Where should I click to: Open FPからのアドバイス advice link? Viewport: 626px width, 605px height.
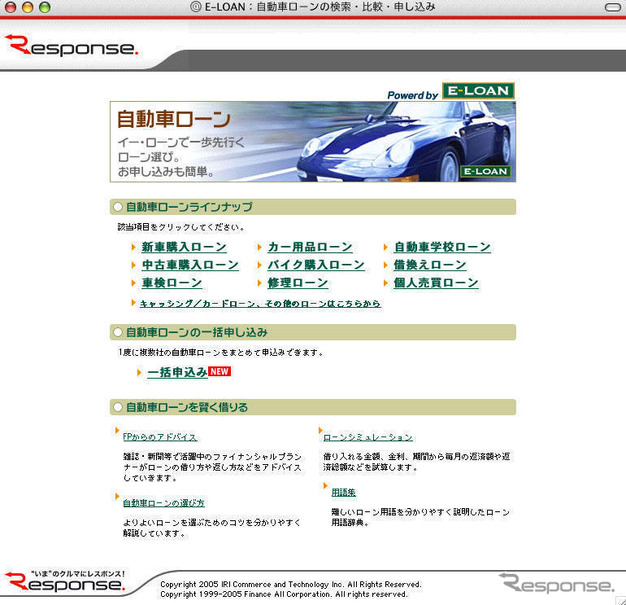click(160, 437)
